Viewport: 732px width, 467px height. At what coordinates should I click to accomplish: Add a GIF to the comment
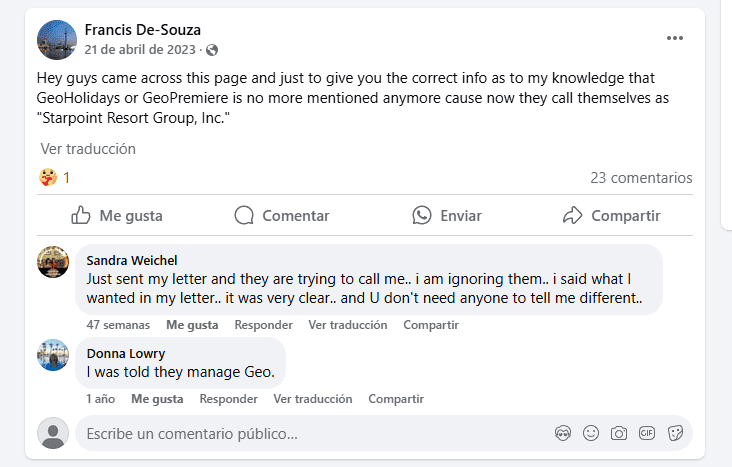(x=647, y=434)
